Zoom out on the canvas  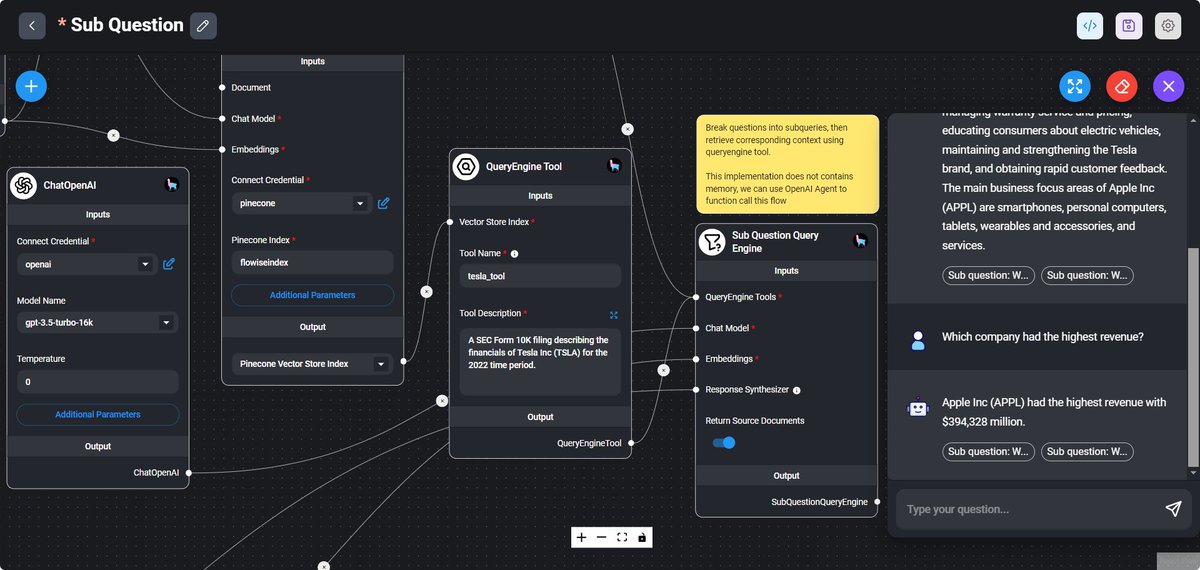click(602, 537)
